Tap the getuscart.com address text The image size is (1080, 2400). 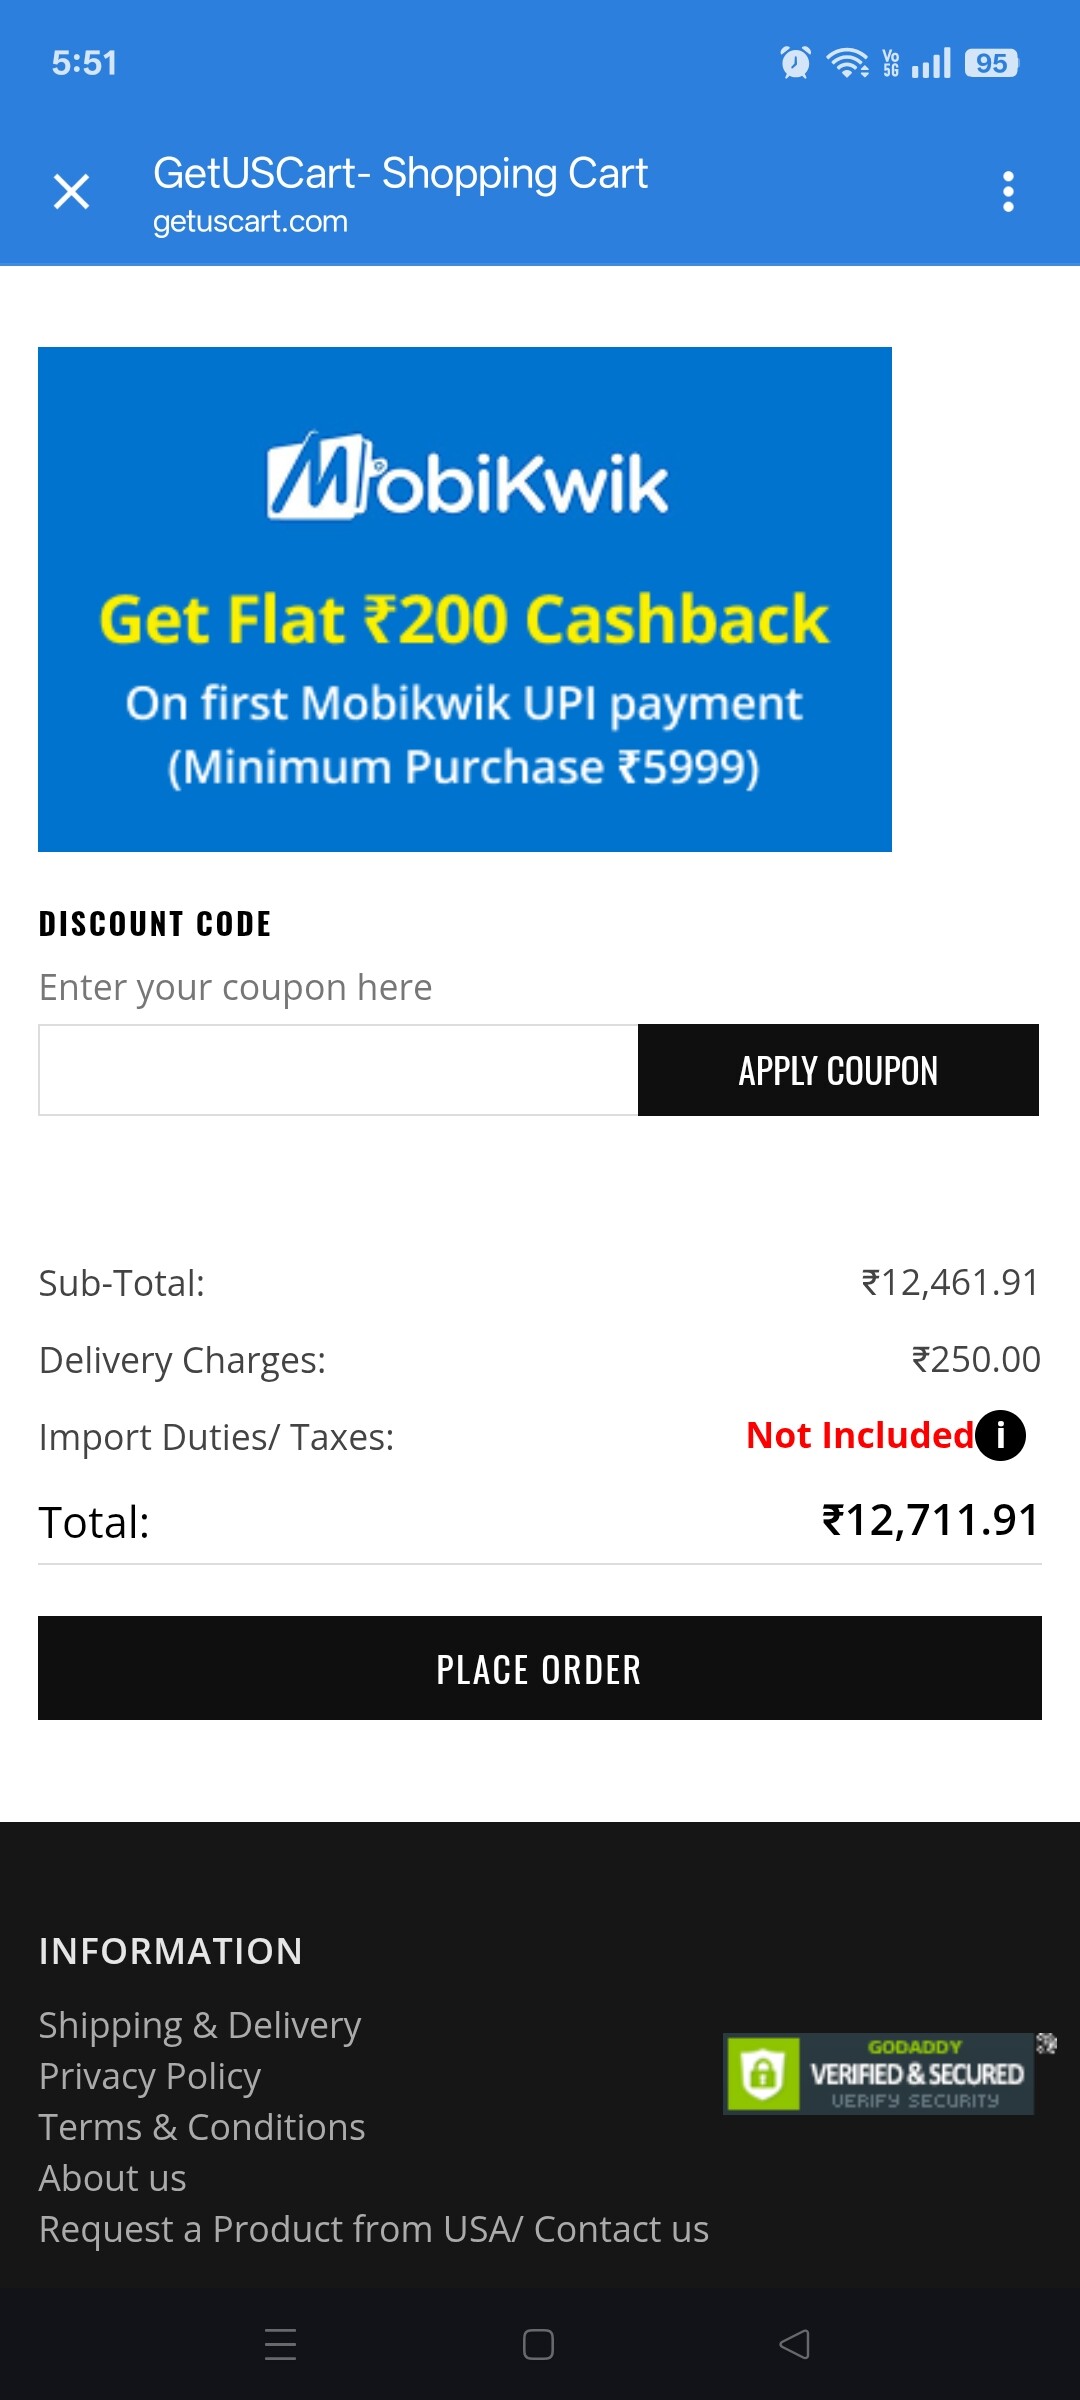250,222
